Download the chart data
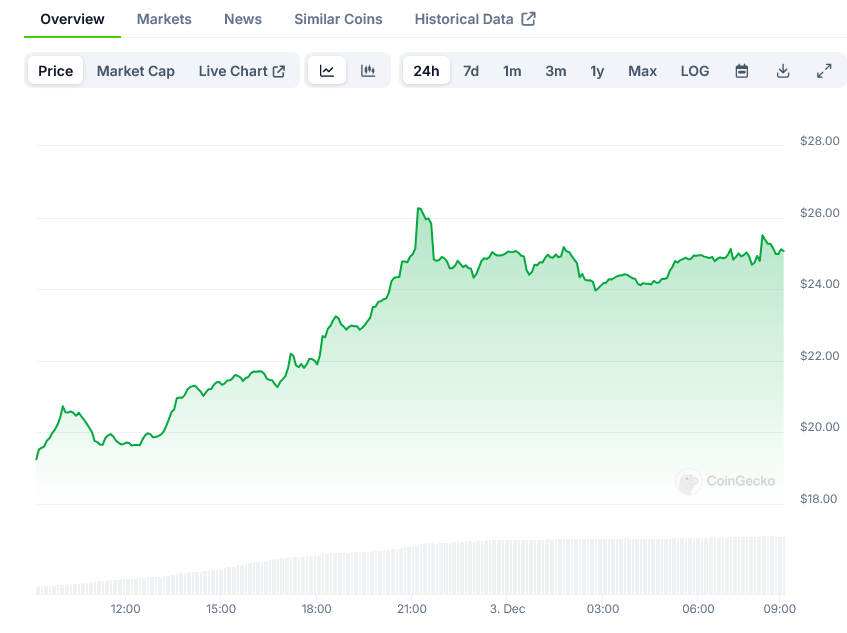Image resolution: width=847 pixels, height=633 pixels. click(x=783, y=71)
